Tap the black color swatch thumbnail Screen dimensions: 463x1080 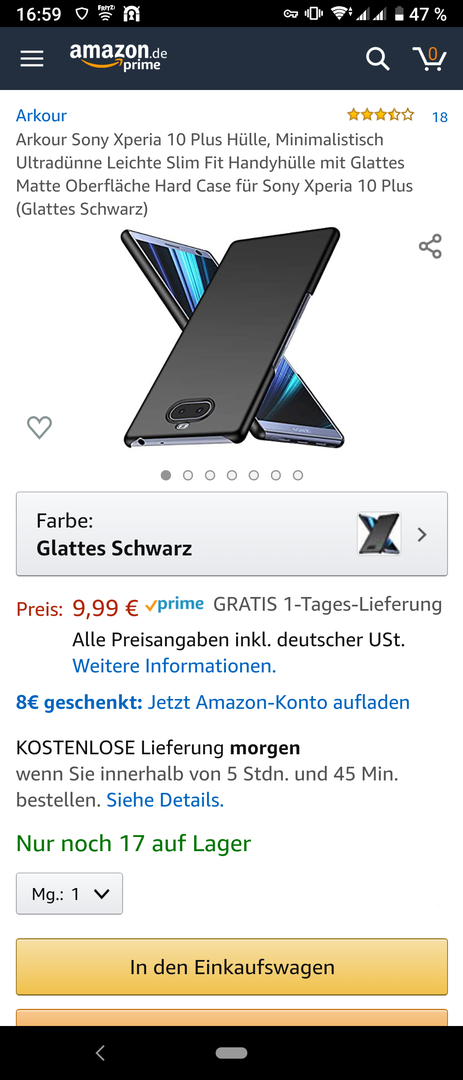click(379, 534)
